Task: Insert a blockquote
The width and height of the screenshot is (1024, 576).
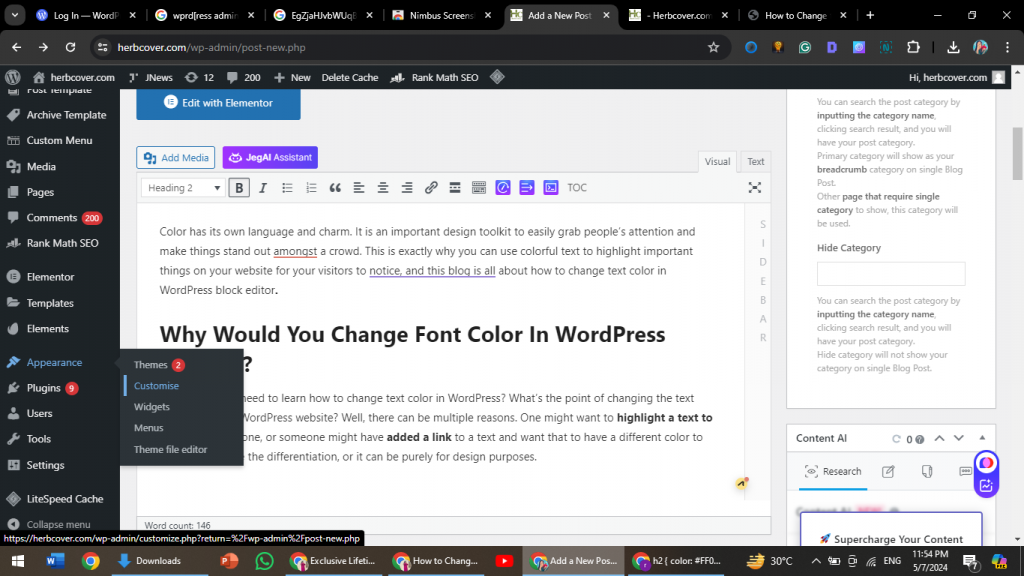Action: [335, 187]
